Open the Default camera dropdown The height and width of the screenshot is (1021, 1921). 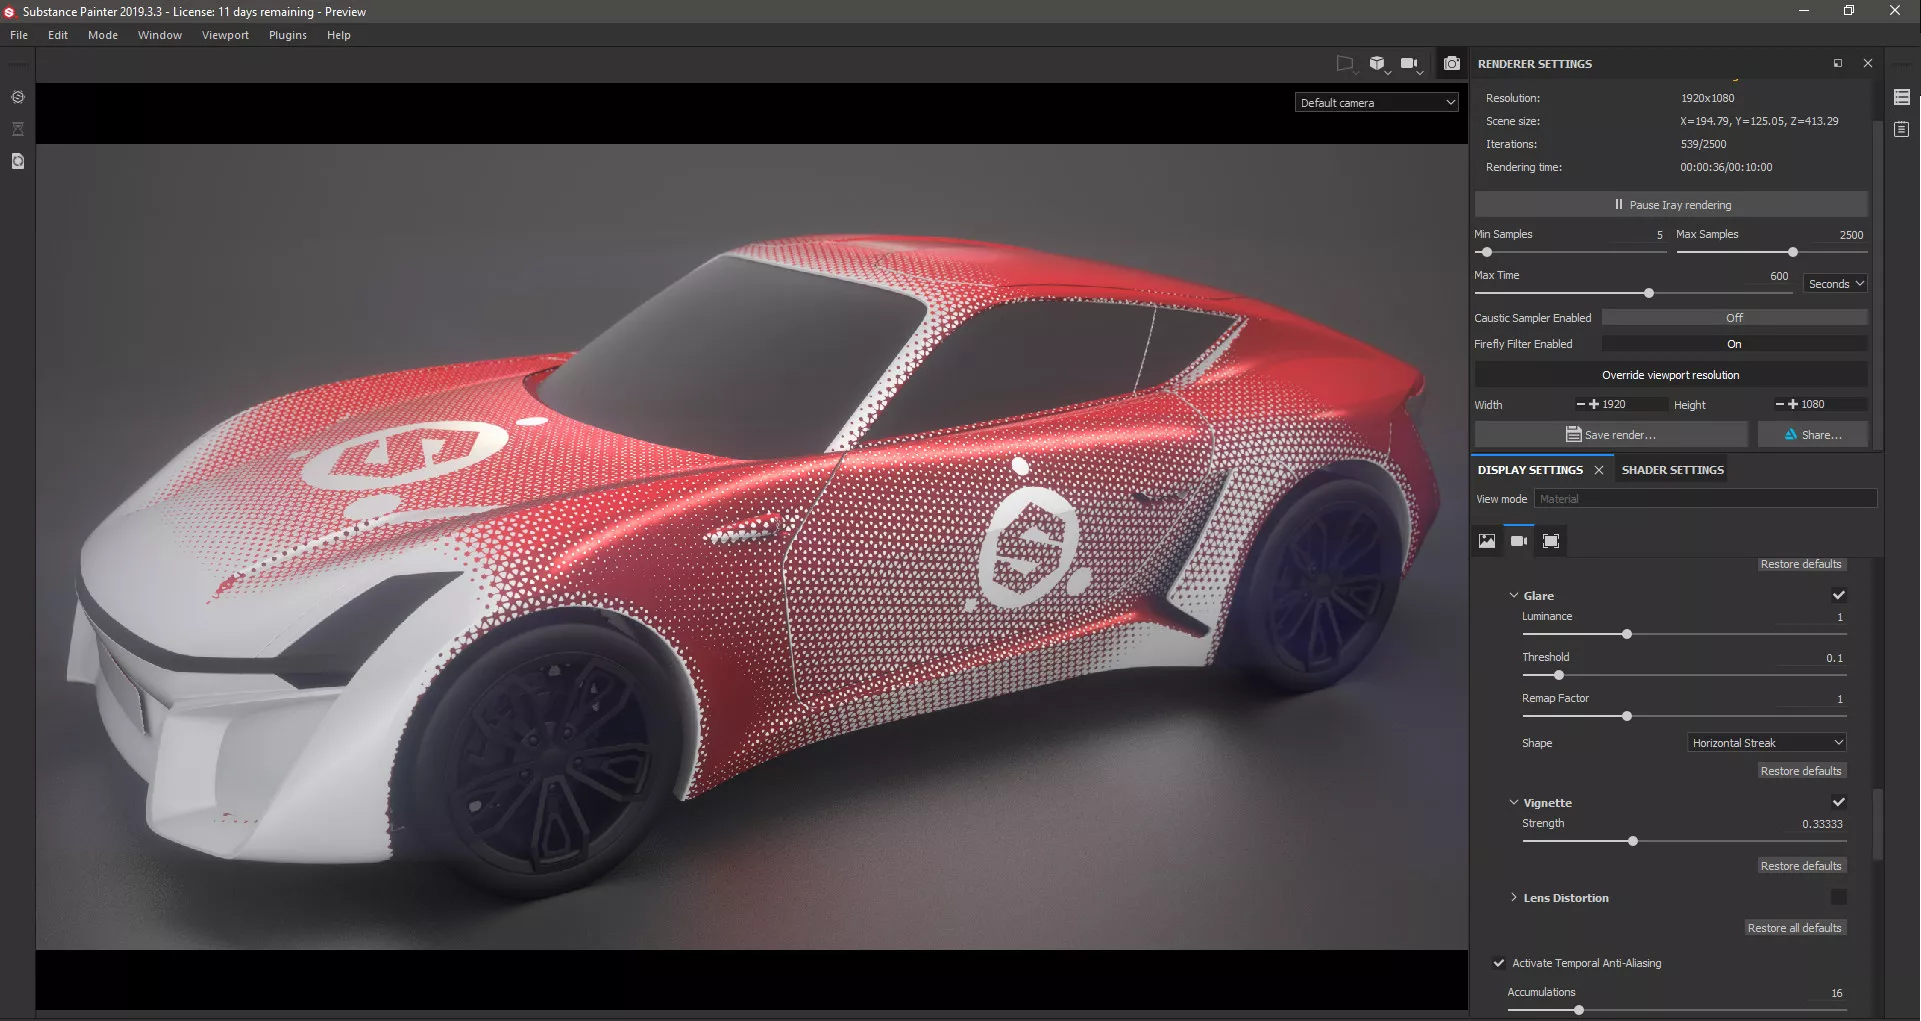click(1376, 103)
